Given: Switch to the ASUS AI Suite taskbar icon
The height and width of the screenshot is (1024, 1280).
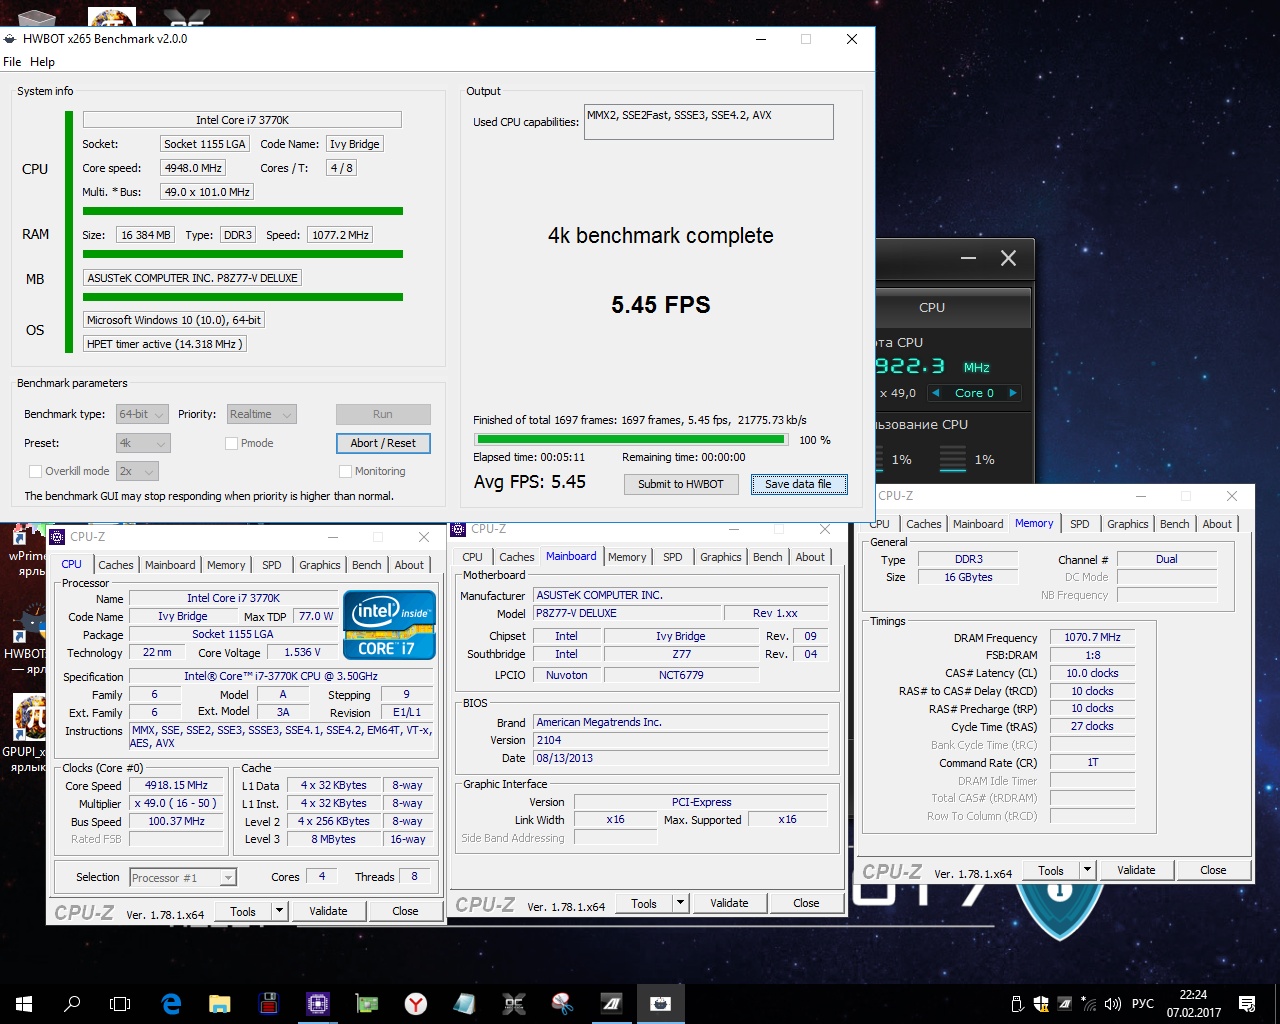Looking at the screenshot, I should coord(612,1003).
